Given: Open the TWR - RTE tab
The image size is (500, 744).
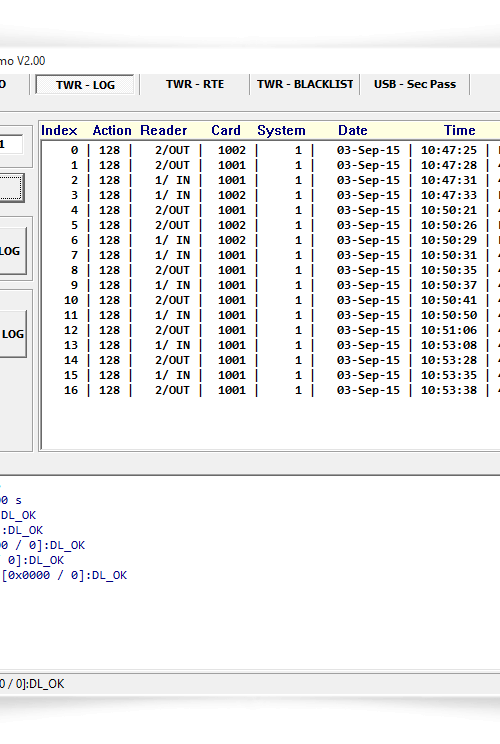Looking at the screenshot, I should pos(195,84).
